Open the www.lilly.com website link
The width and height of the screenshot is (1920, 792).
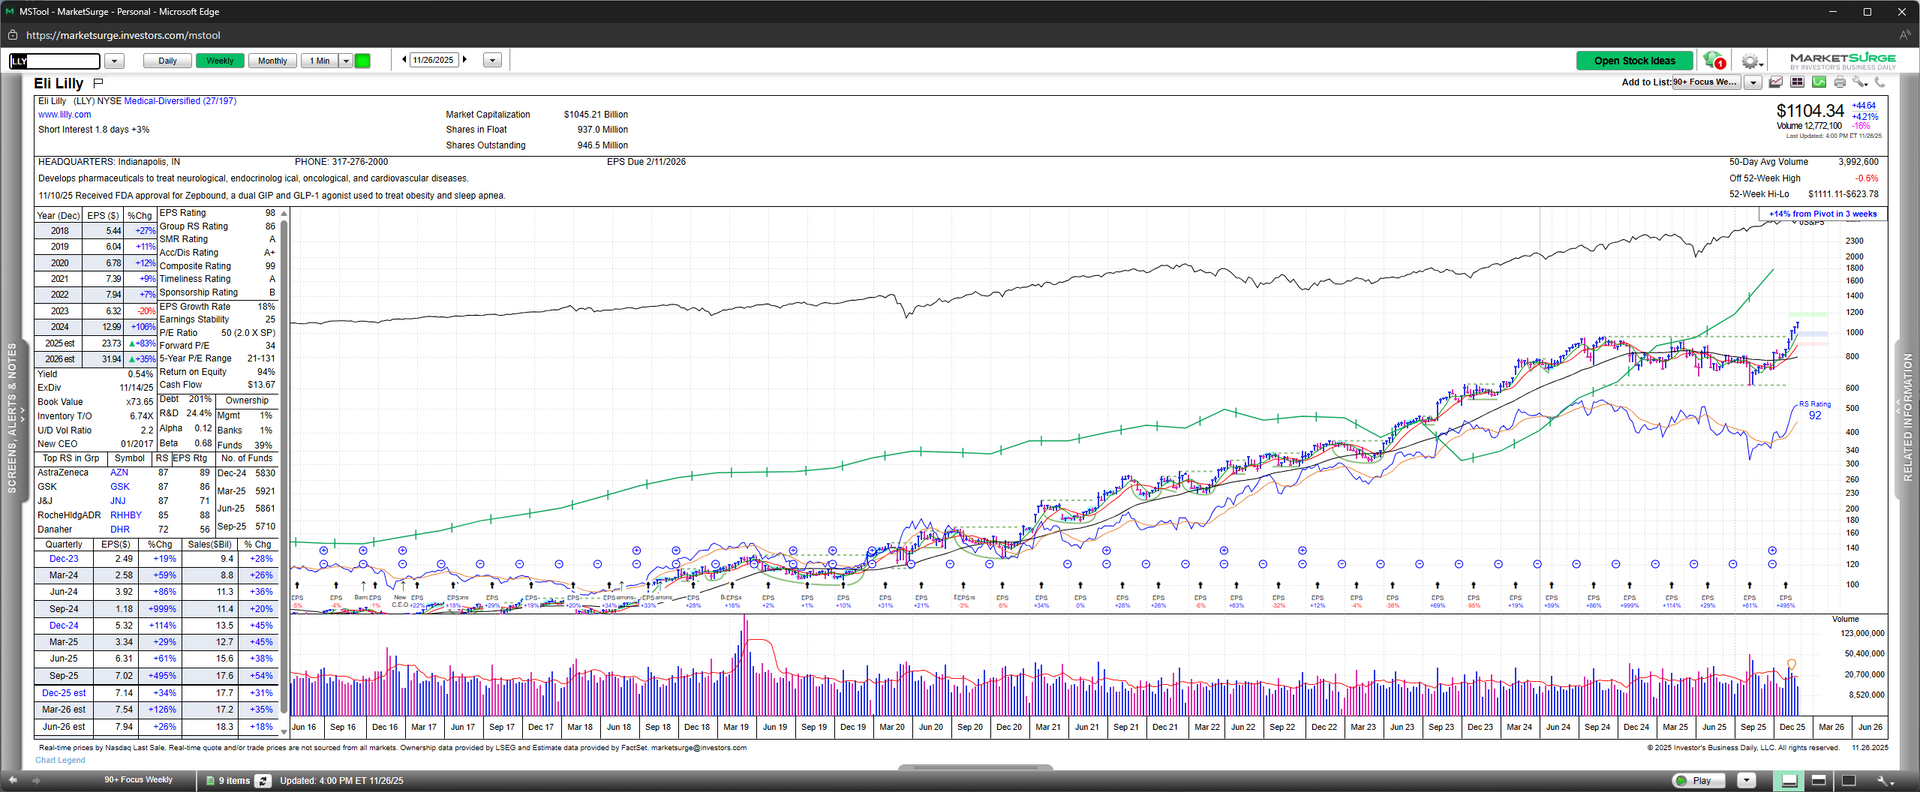click(x=64, y=115)
